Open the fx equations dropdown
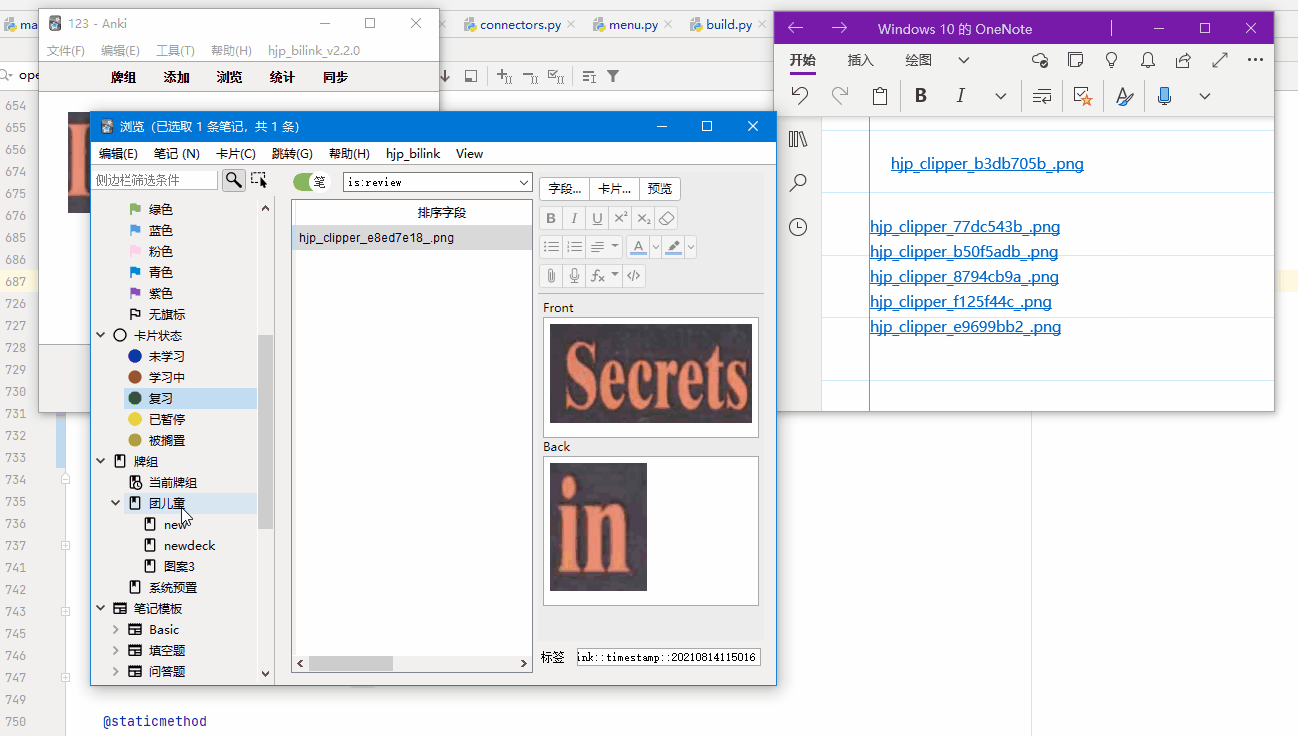This screenshot has width=1298, height=736. click(x=604, y=276)
